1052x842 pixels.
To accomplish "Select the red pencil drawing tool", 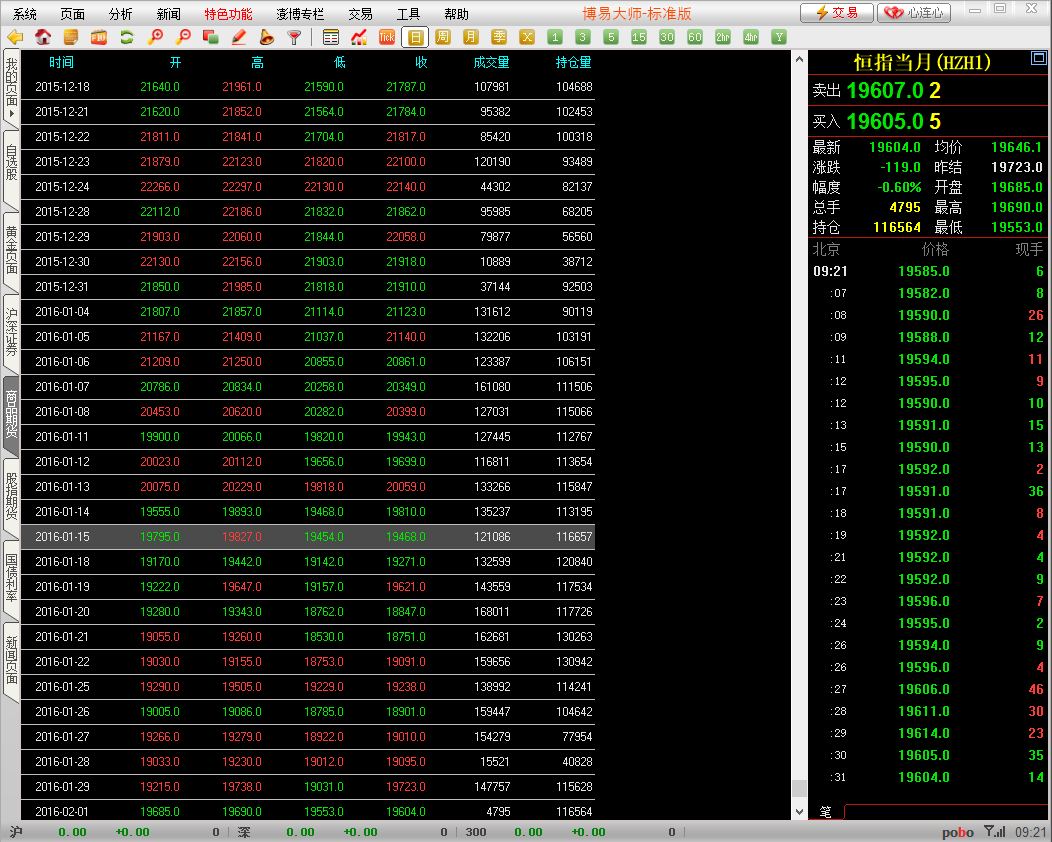I will (x=238, y=38).
